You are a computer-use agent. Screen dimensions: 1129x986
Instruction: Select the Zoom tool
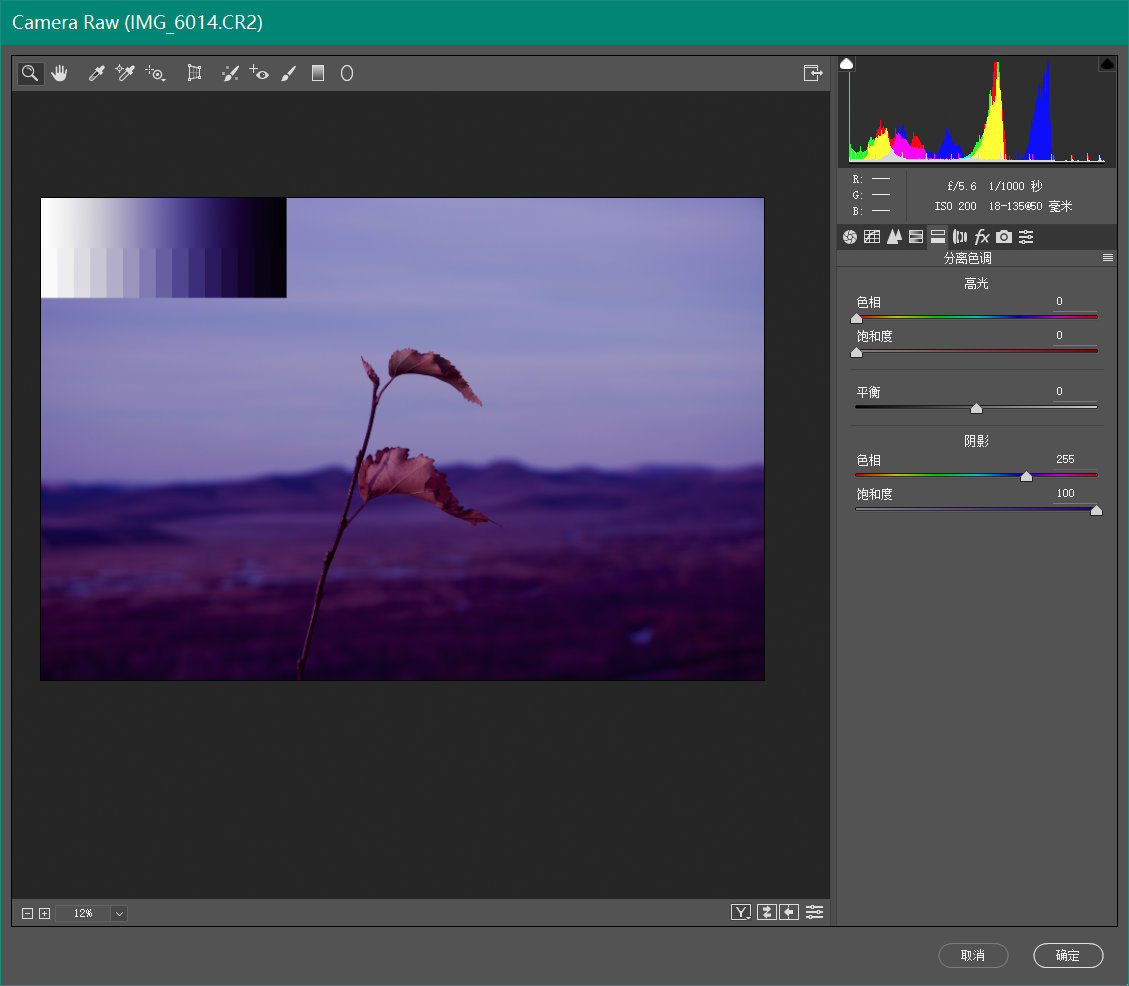click(30, 73)
